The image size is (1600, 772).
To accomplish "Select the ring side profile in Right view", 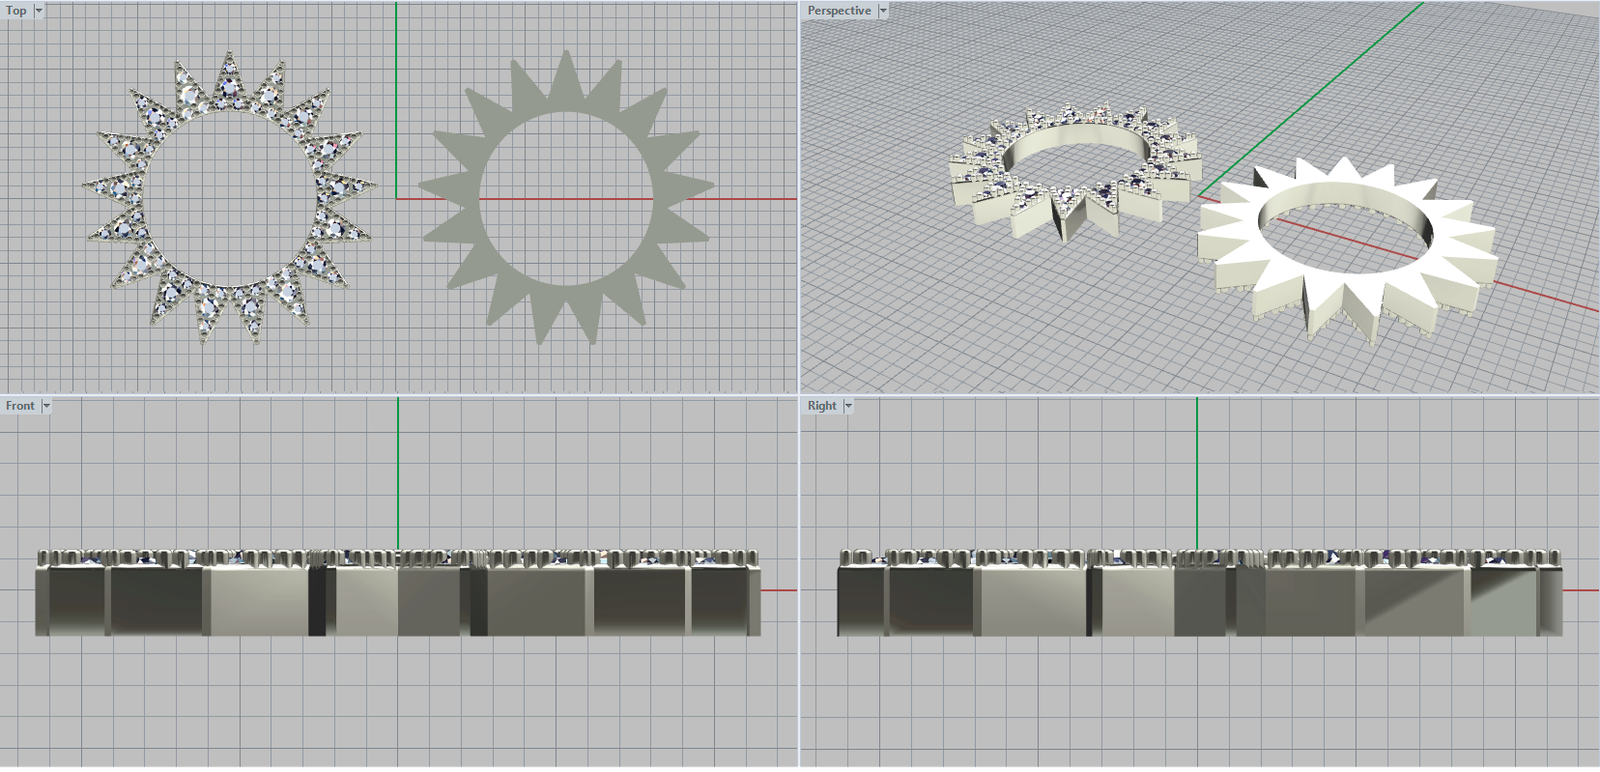I will 1200,600.
